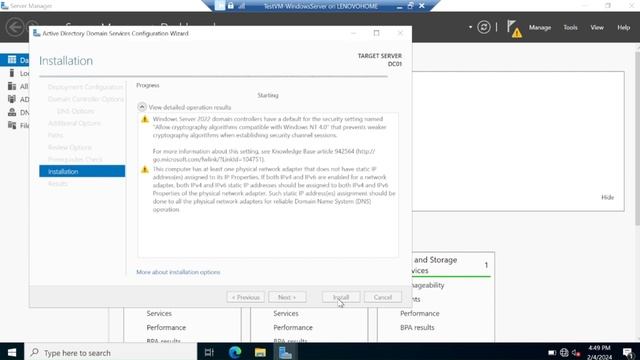
Task: Click the wizard icon in the title bar
Action: [36, 33]
